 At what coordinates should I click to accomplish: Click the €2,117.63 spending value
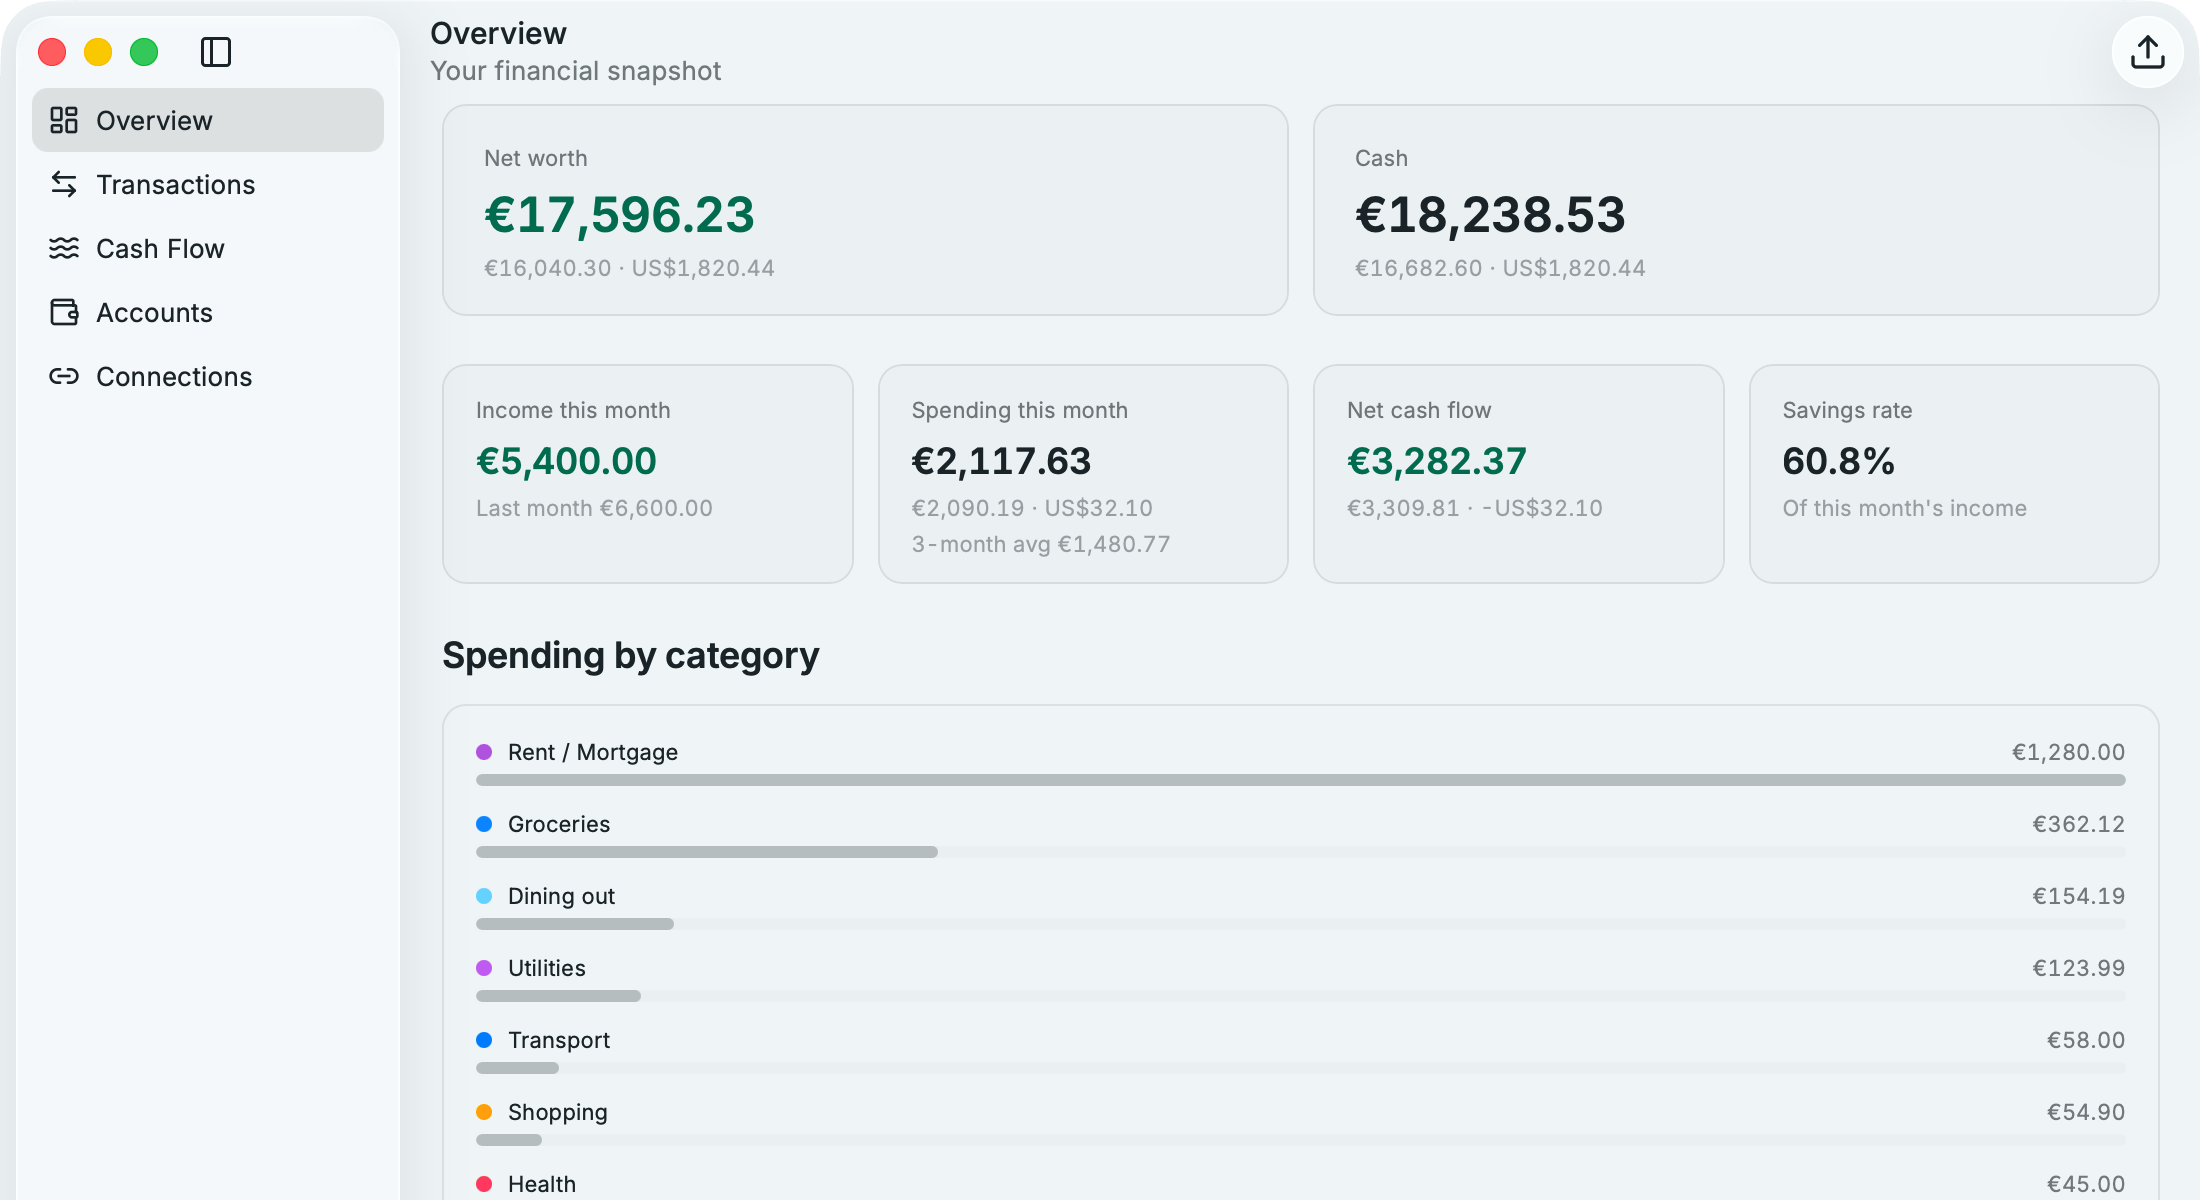pos(1001,461)
